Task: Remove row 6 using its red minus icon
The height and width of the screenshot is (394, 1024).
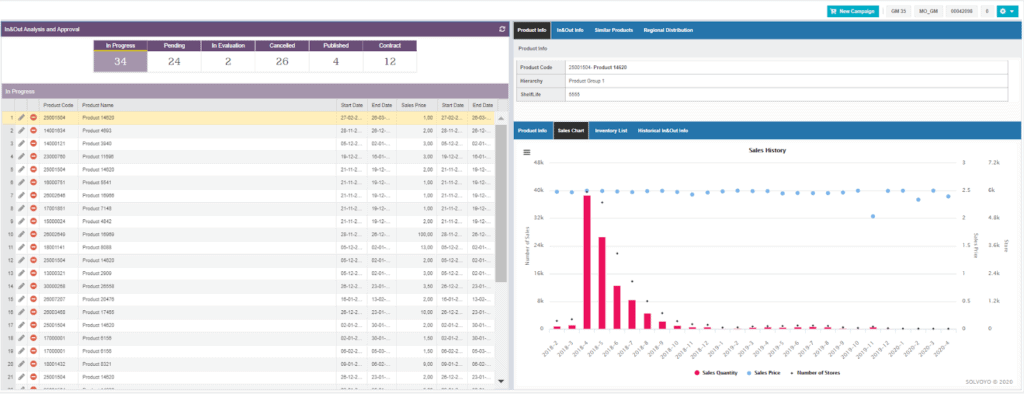Action: pyautogui.click(x=33, y=182)
